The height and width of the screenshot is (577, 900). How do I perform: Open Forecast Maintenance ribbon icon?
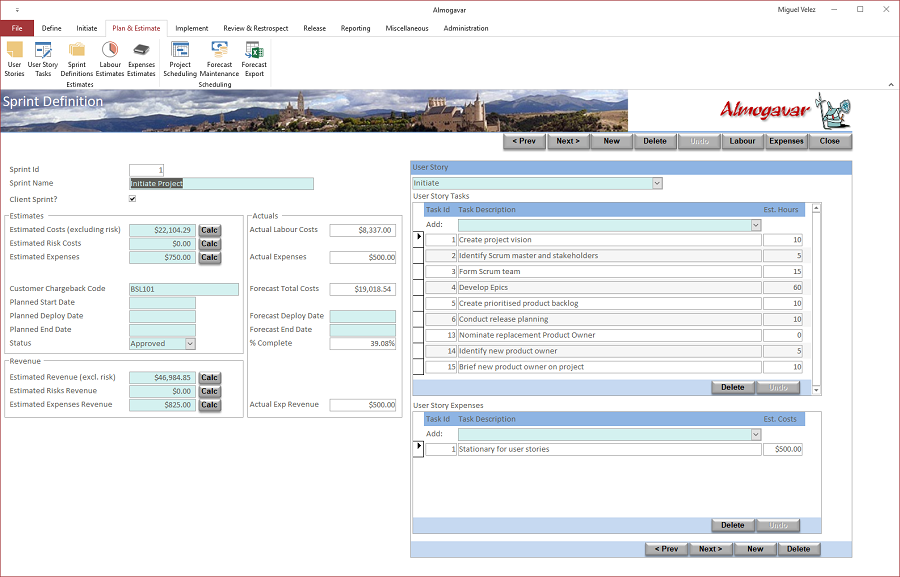point(219,59)
